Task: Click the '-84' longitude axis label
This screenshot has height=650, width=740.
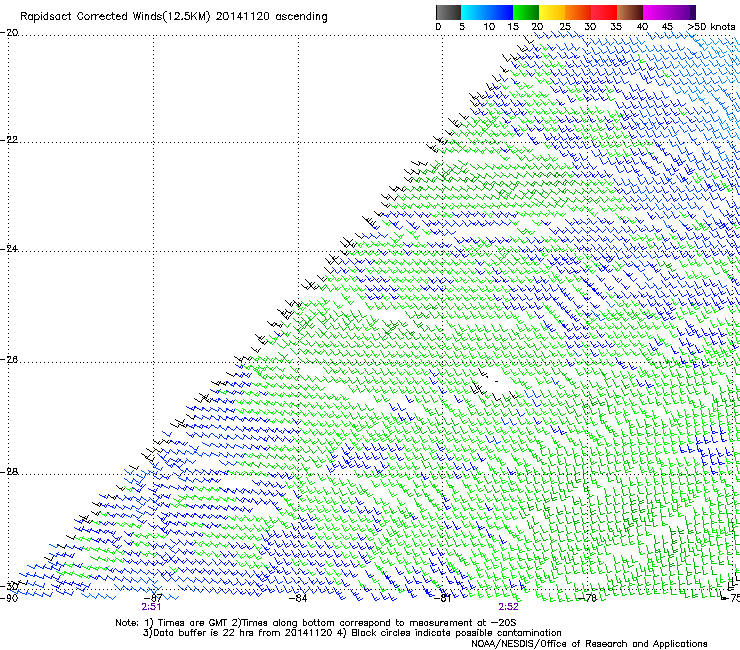Action: pos(297,598)
